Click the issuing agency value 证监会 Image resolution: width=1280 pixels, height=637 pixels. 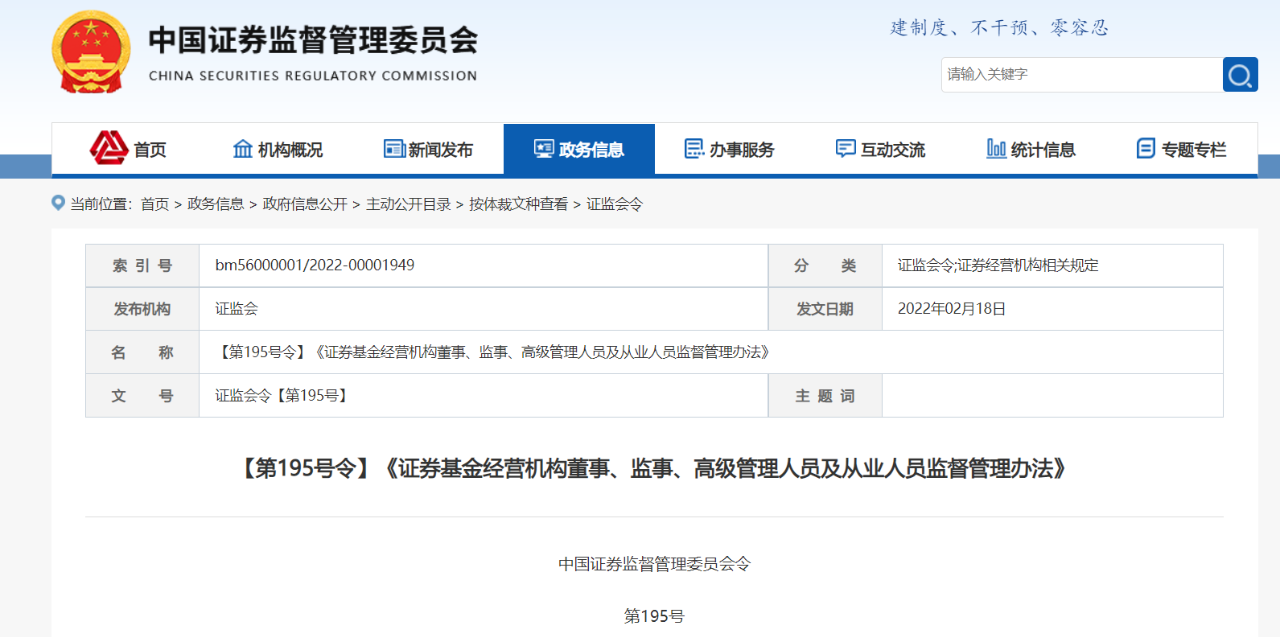[x=236, y=309]
